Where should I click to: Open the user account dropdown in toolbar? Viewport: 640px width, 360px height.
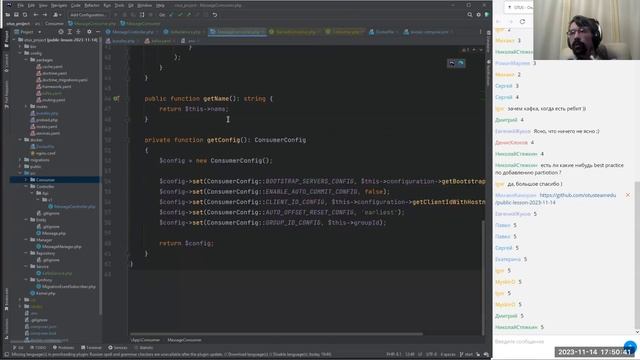[x=57, y=15]
